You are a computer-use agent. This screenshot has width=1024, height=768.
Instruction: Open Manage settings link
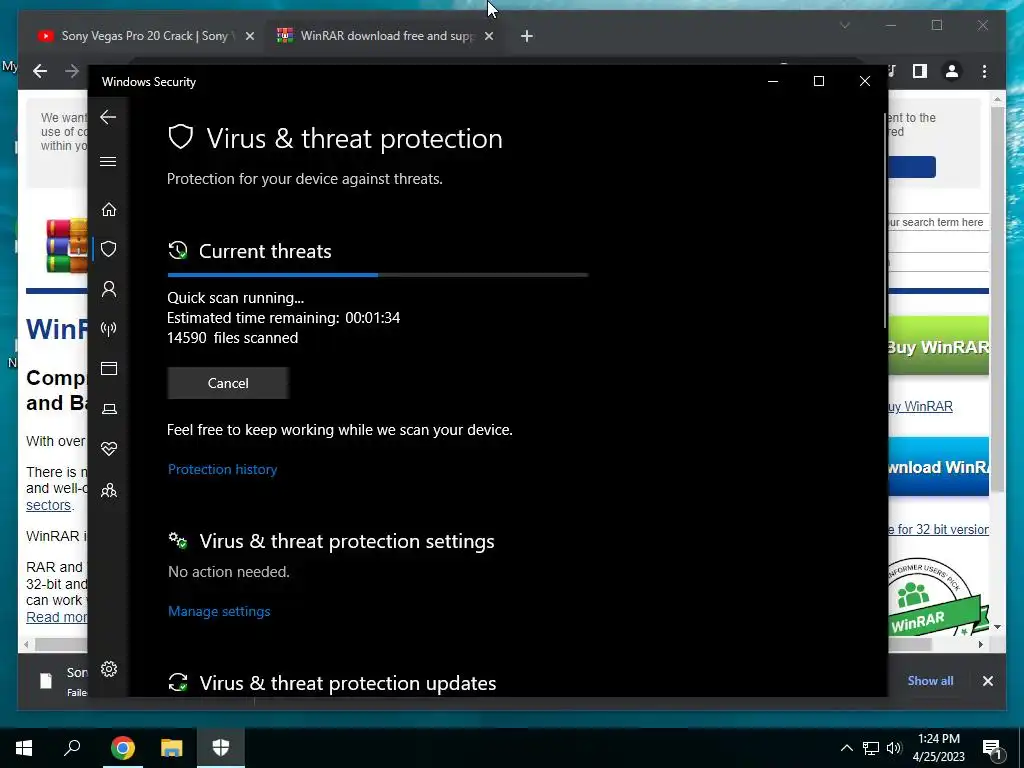(219, 611)
